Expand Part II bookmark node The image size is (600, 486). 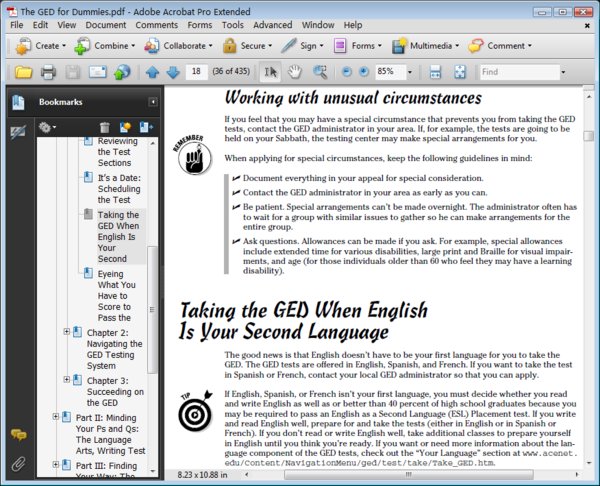point(55,416)
